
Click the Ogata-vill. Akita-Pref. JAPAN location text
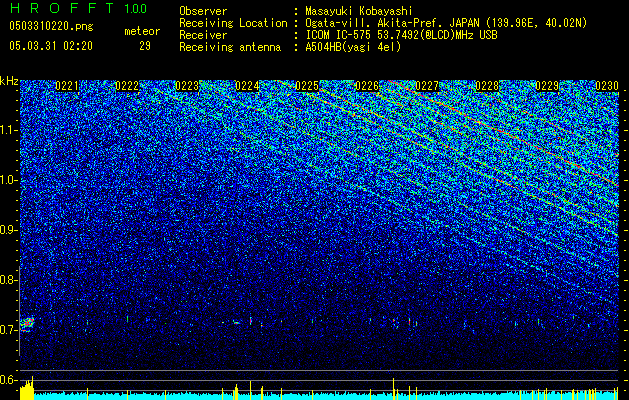(446, 23)
